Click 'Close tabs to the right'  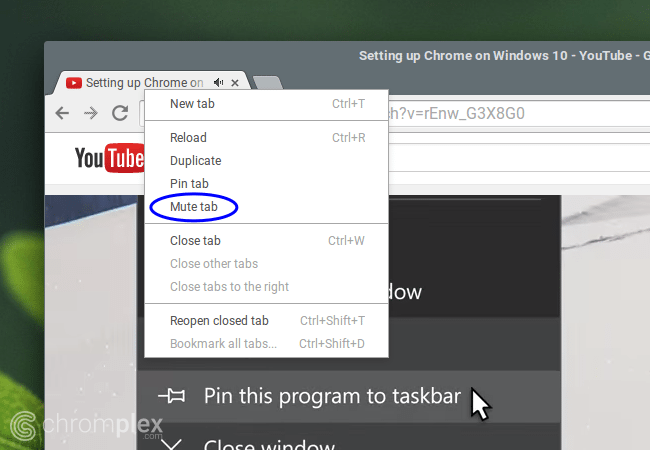(x=267, y=287)
